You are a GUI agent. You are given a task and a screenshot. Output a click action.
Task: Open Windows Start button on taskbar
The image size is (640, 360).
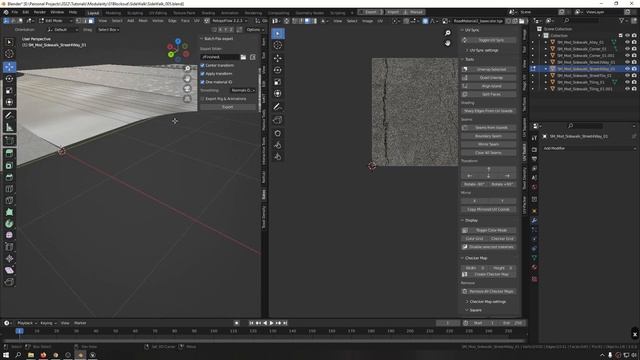(6, 355)
